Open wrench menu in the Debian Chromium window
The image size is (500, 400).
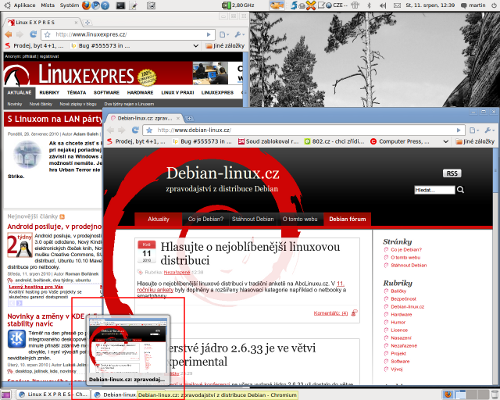pos(489,130)
